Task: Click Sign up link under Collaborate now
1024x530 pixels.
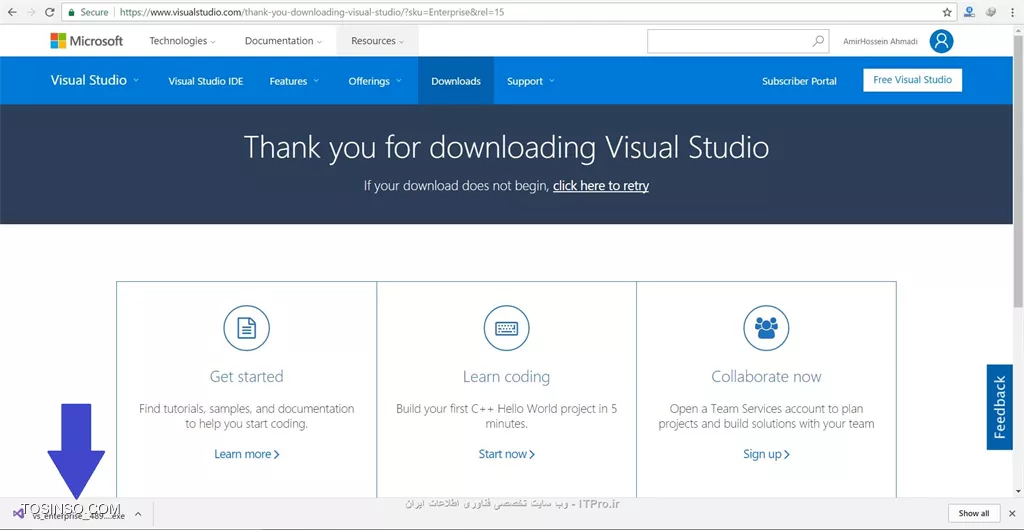Action: coord(766,454)
